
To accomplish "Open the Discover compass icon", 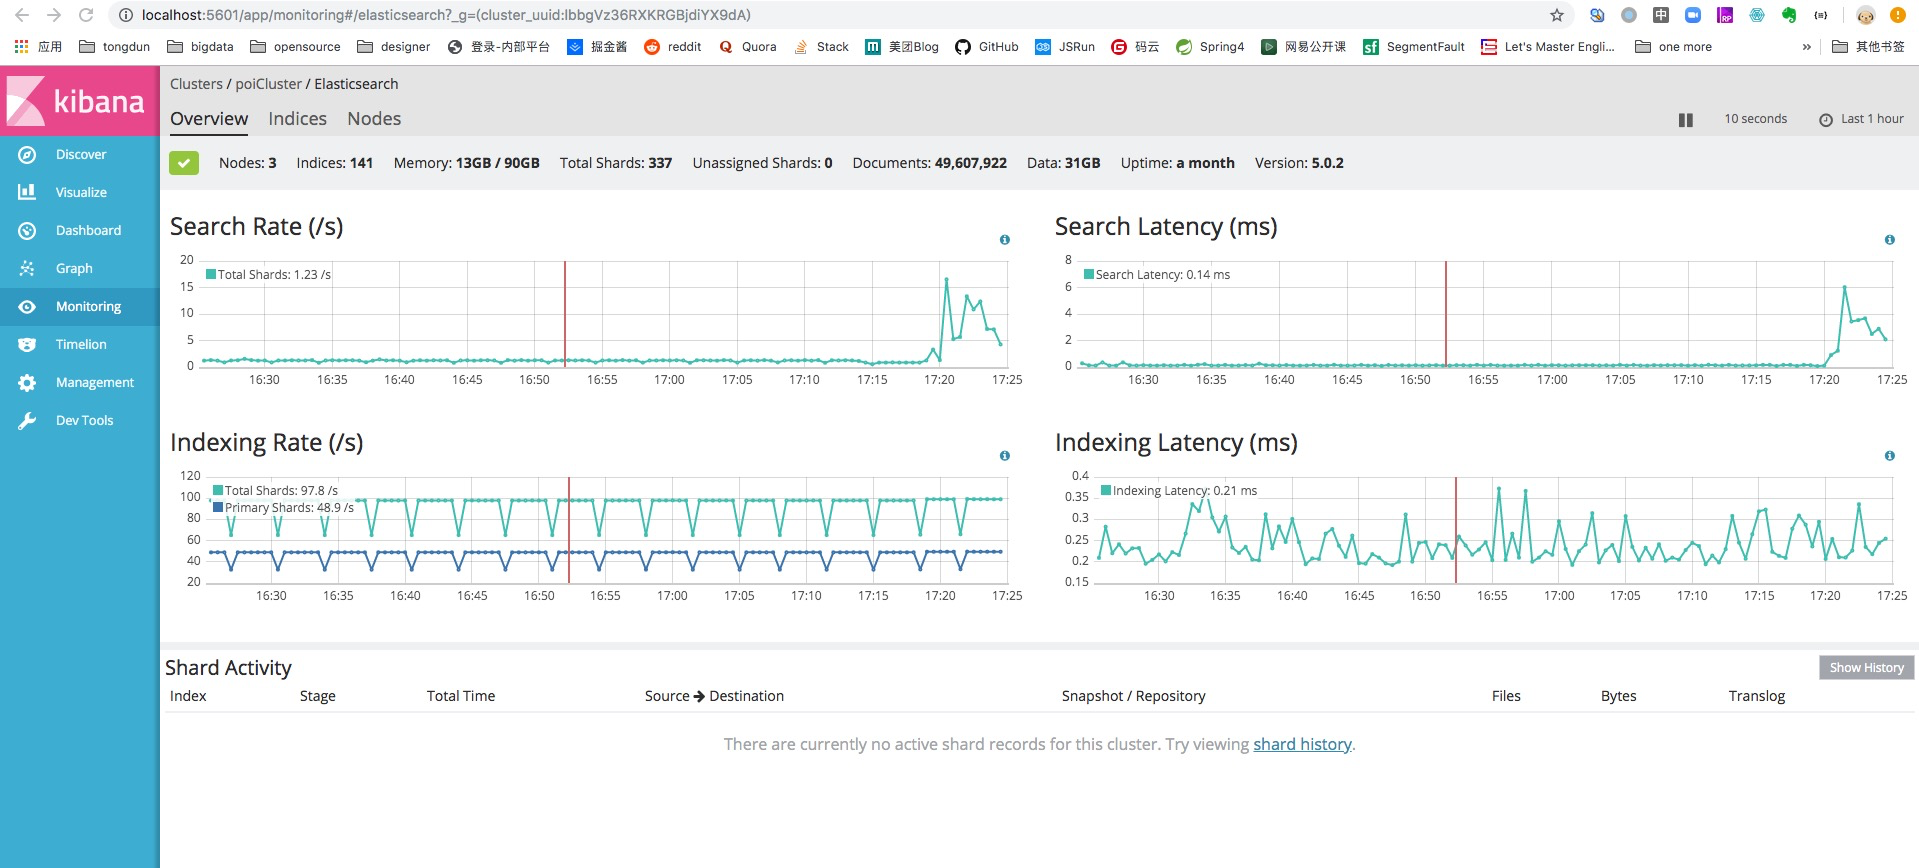I will pos(27,155).
